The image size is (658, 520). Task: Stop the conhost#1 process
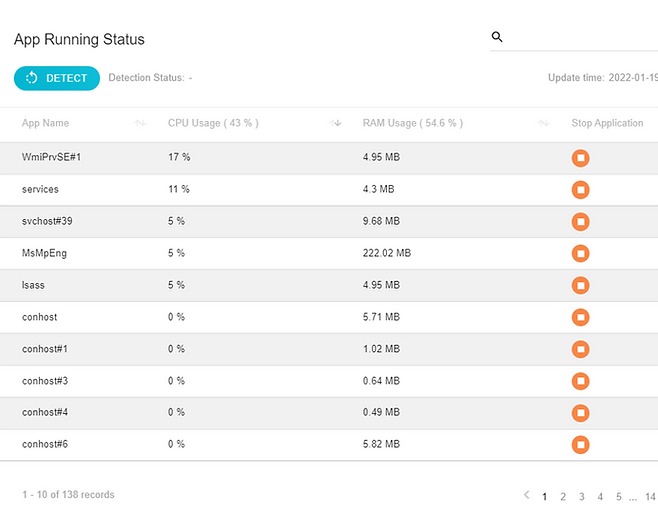[580, 349]
